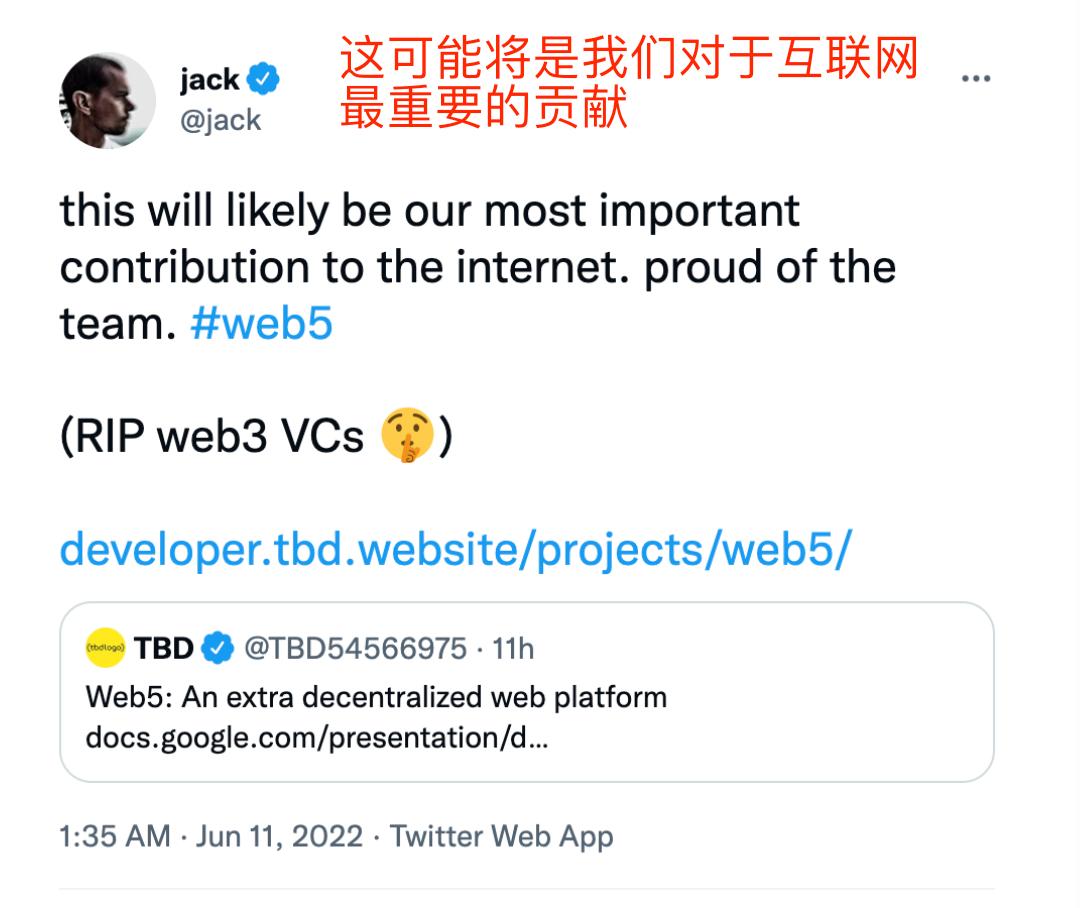Click the 1:35 AM · Jun 11, 2022 timestamp
Screen dimensions: 1080x908
pyautogui.click(x=211, y=836)
